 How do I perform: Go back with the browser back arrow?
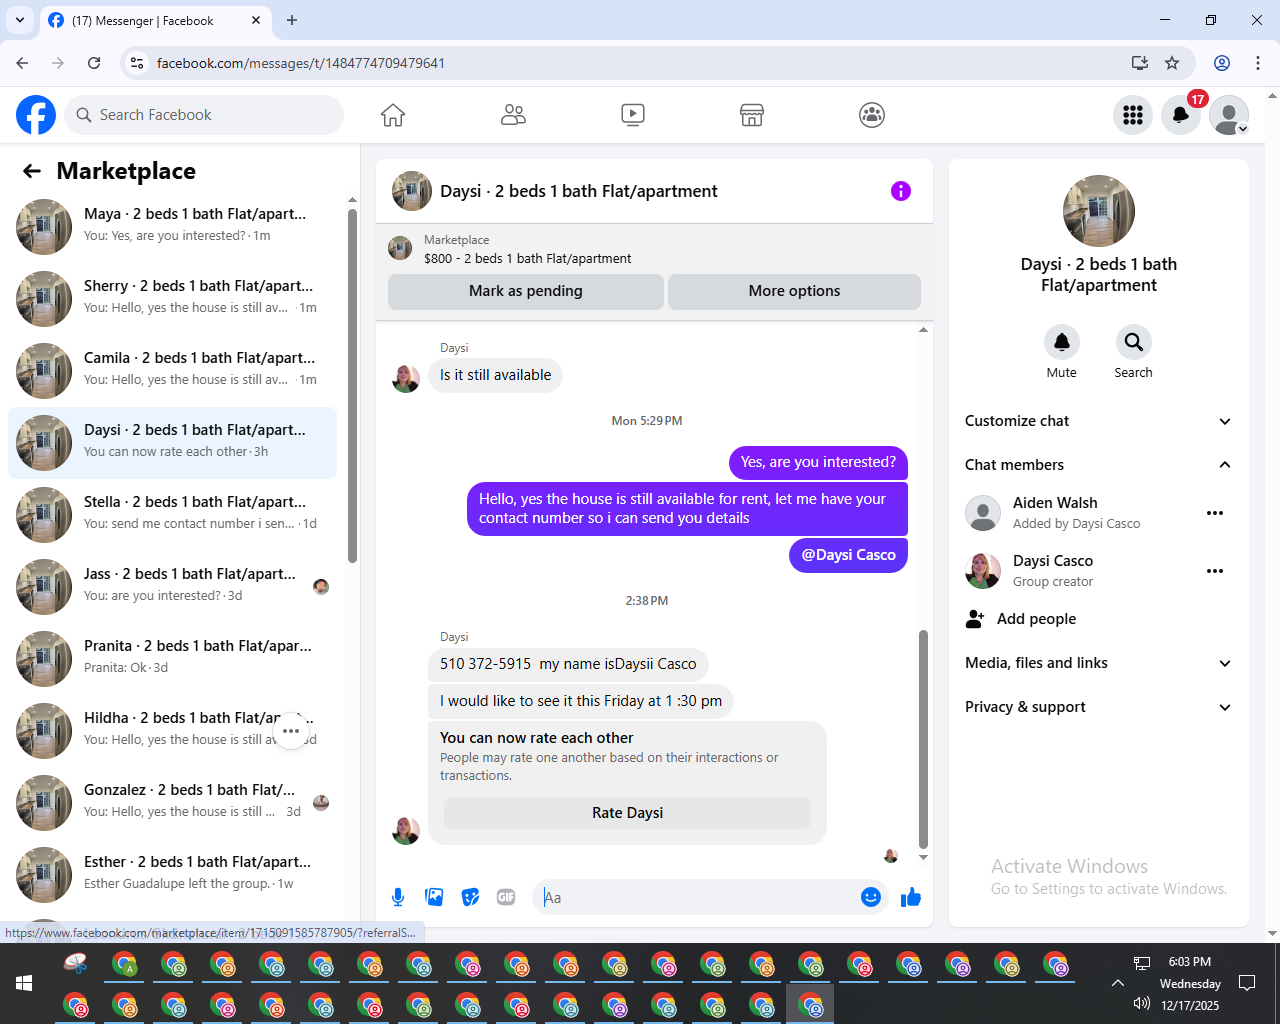[22, 63]
